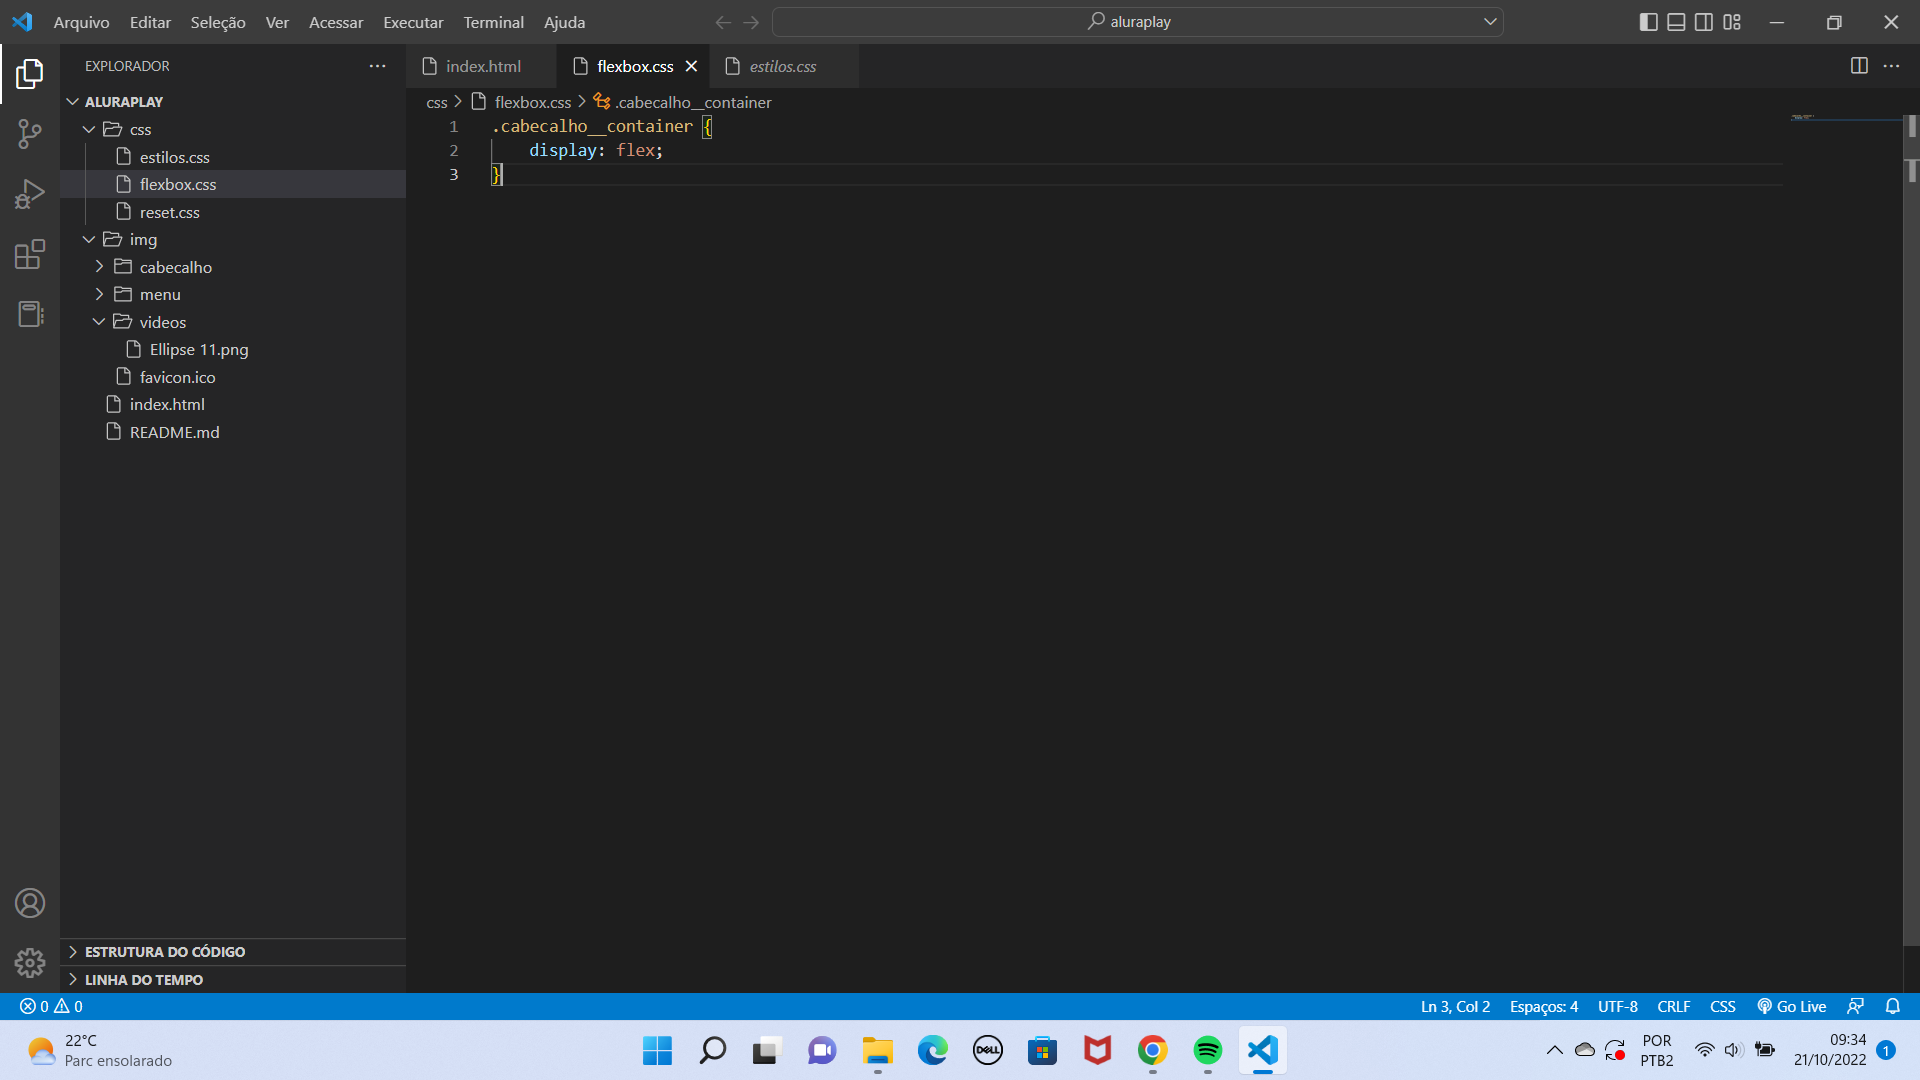Go forward with the navigation arrow

(x=751, y=22)
